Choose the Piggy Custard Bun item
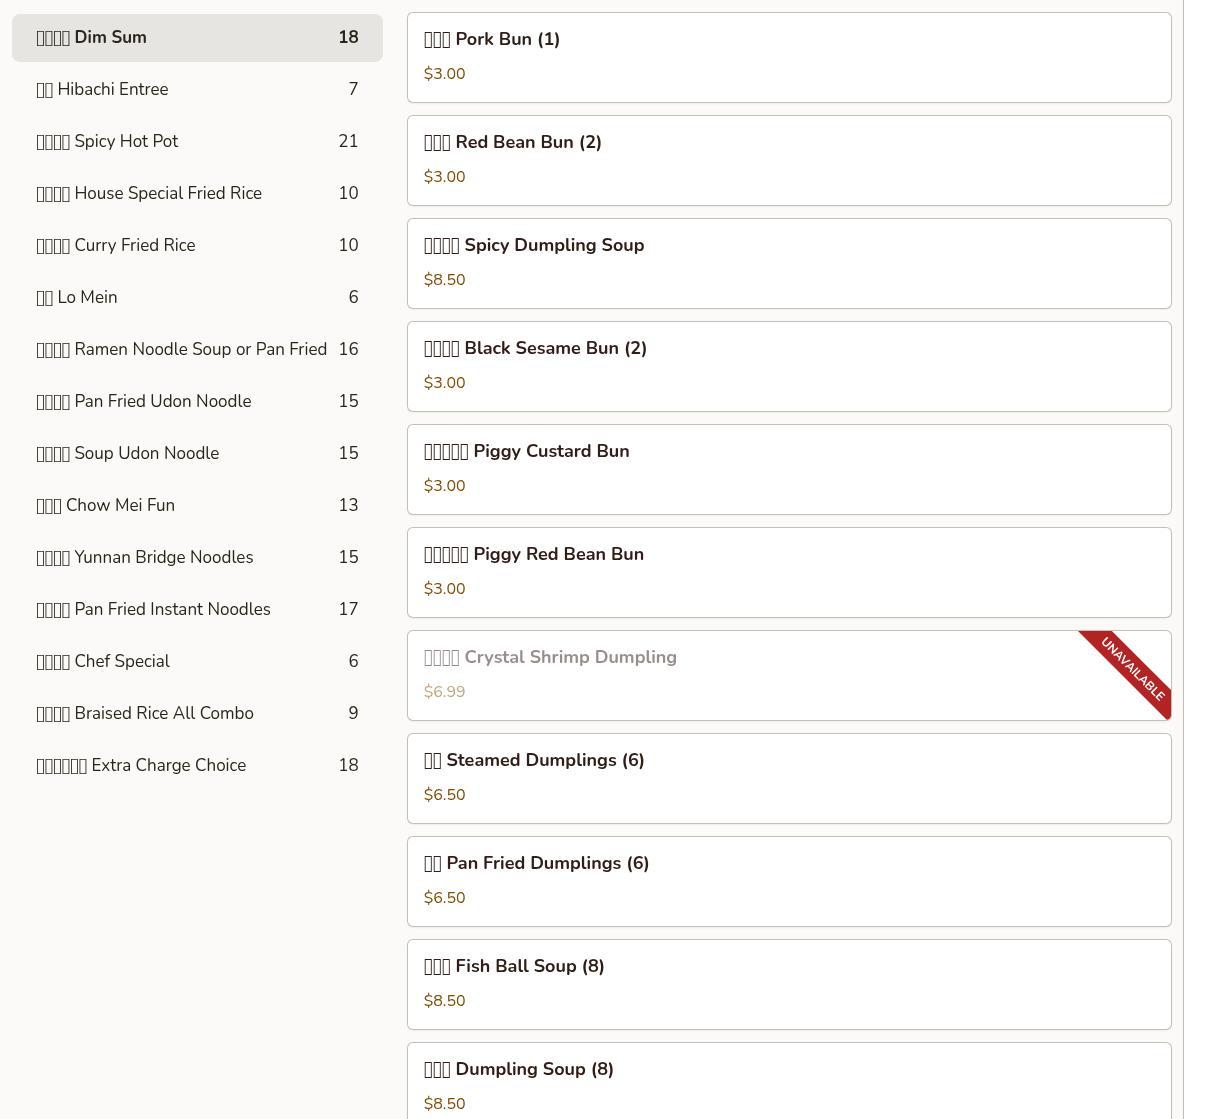 coord(788,469)
